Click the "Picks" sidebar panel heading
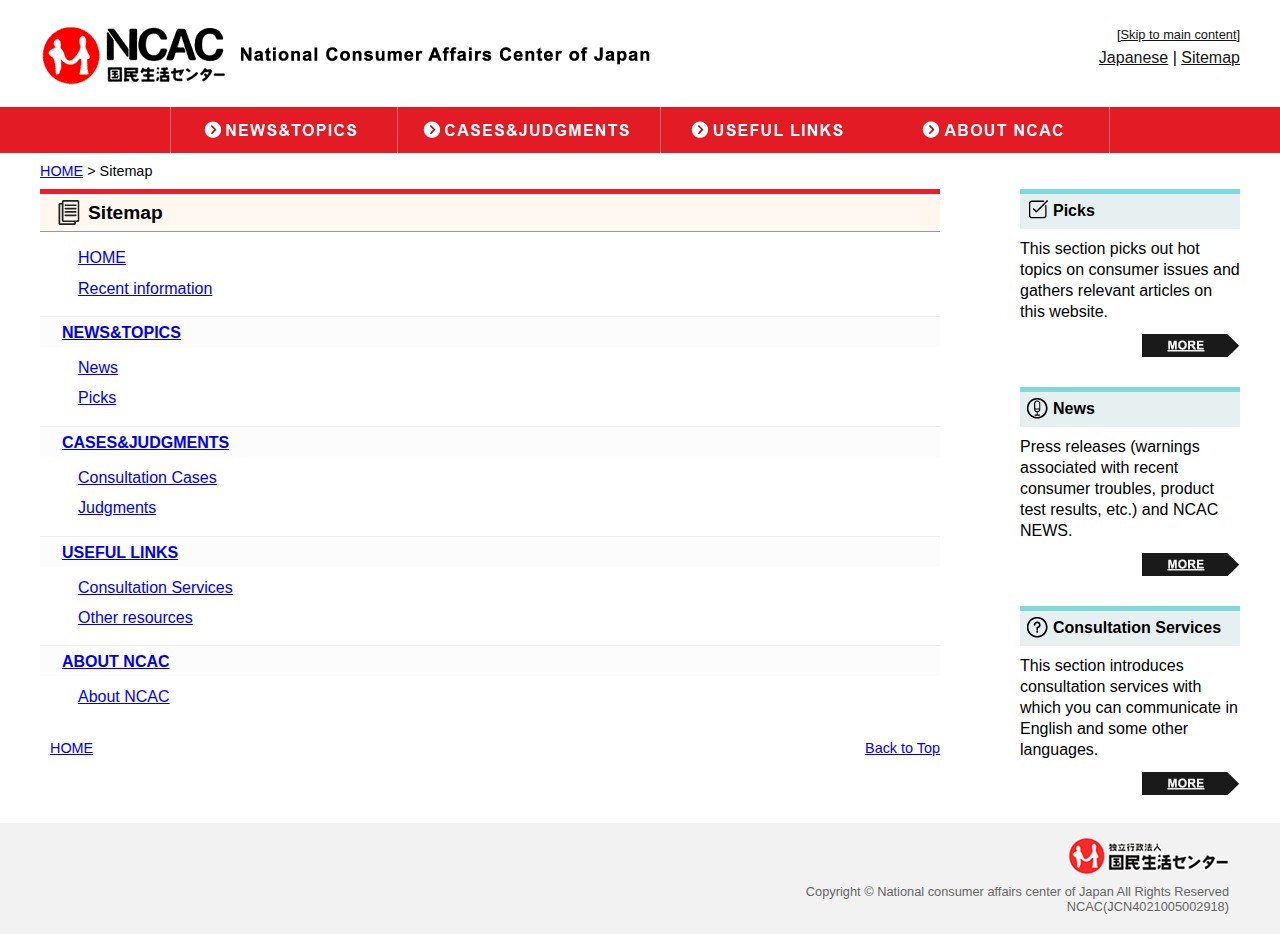Screen dimensions: 1280x934 pos(1074,210)
